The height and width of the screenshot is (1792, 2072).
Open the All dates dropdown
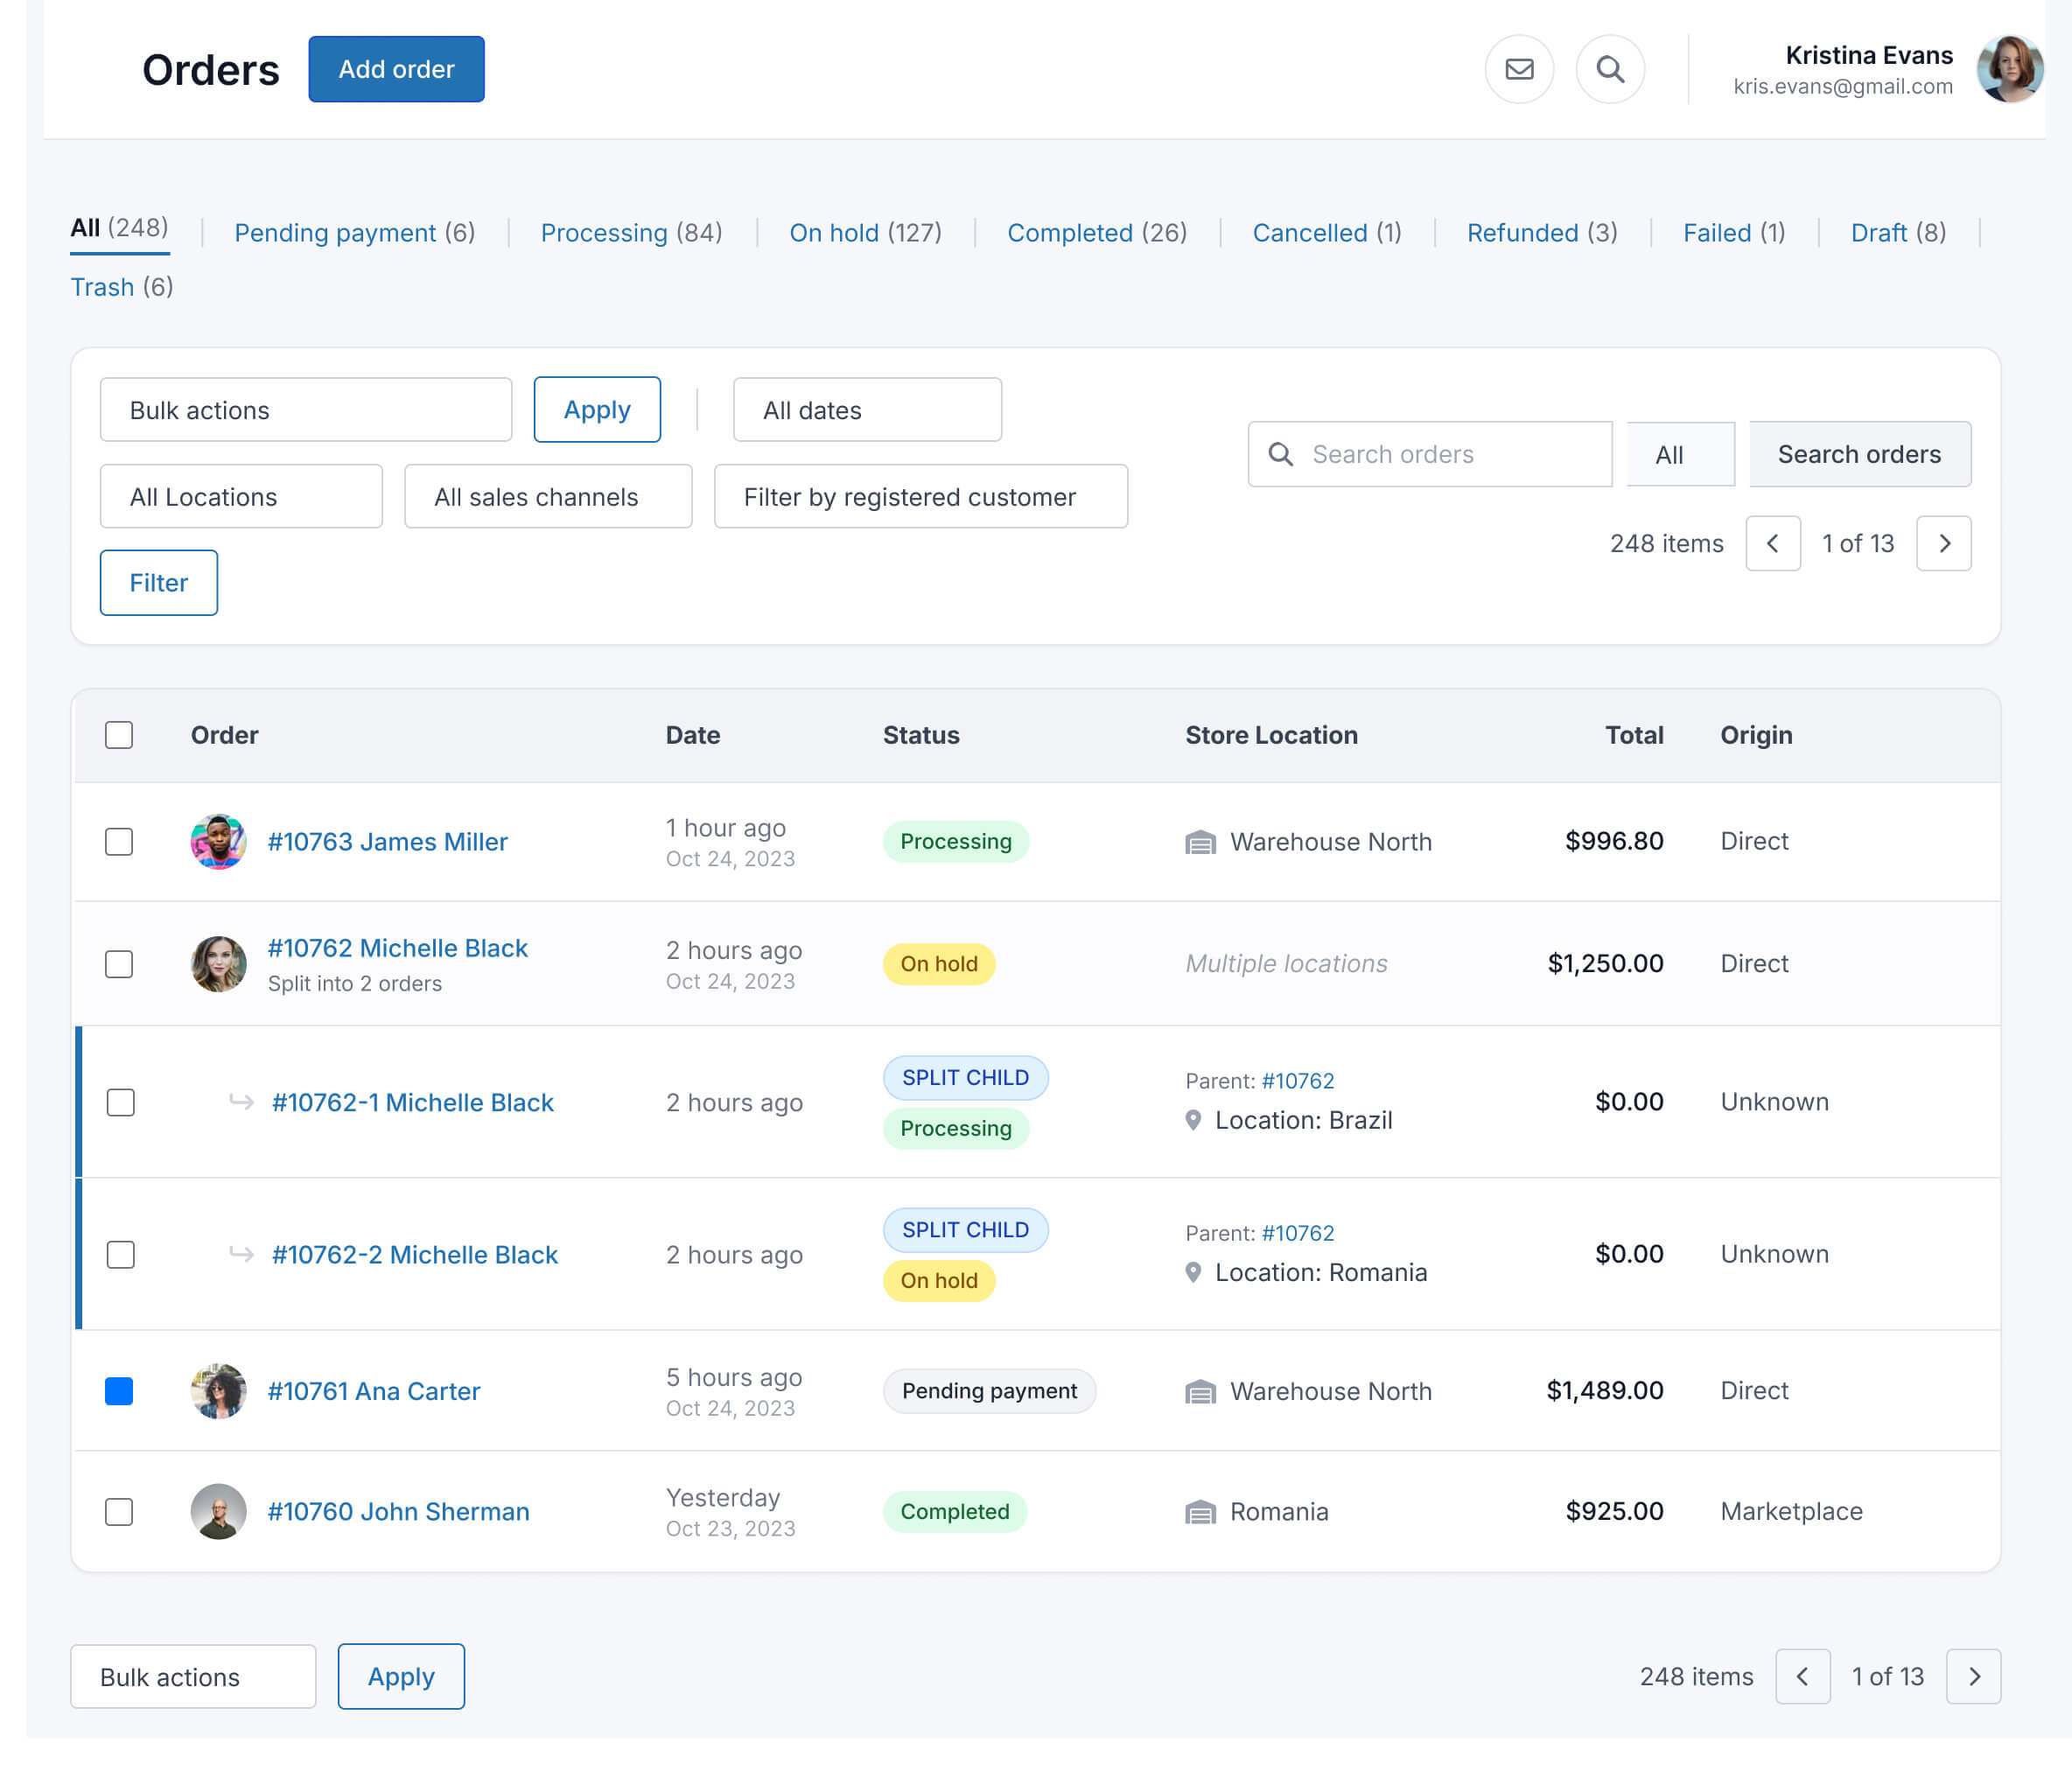(866, 409)
